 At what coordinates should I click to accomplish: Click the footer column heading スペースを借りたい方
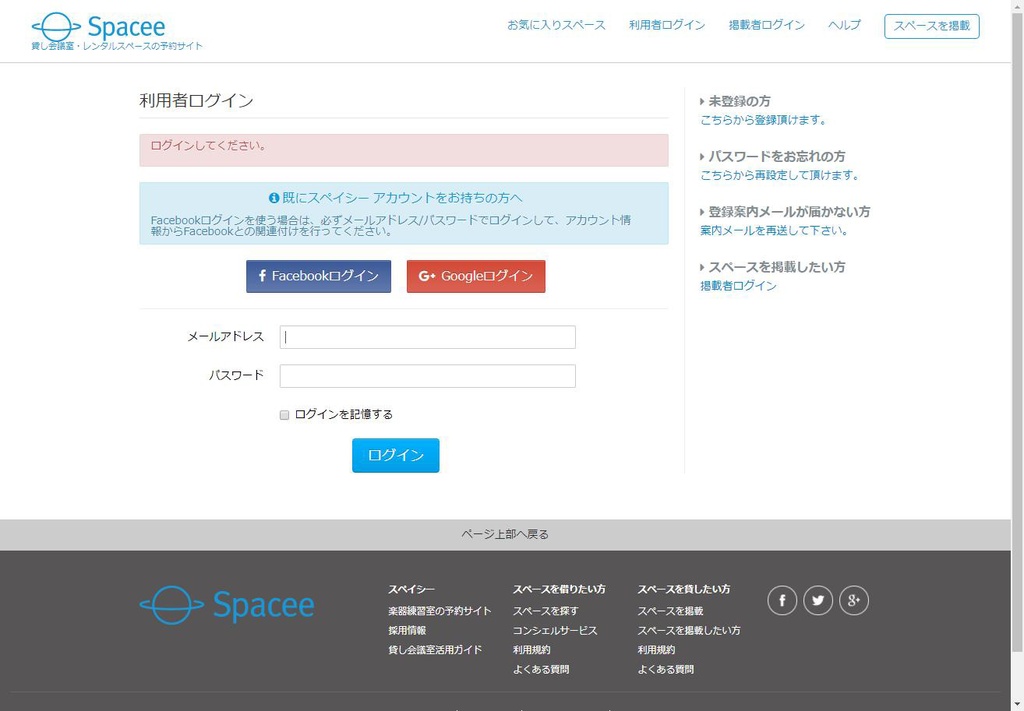coord(559,590)
